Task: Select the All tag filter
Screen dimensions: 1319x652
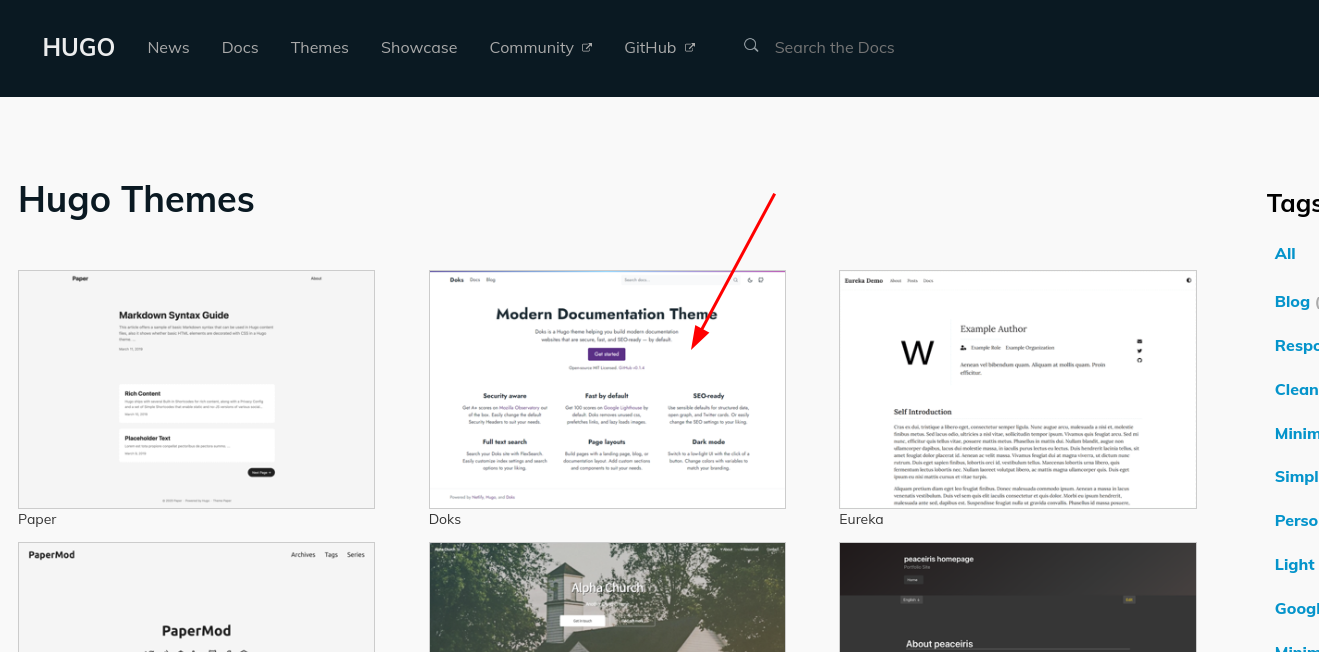Action: tap(1285, 254)
